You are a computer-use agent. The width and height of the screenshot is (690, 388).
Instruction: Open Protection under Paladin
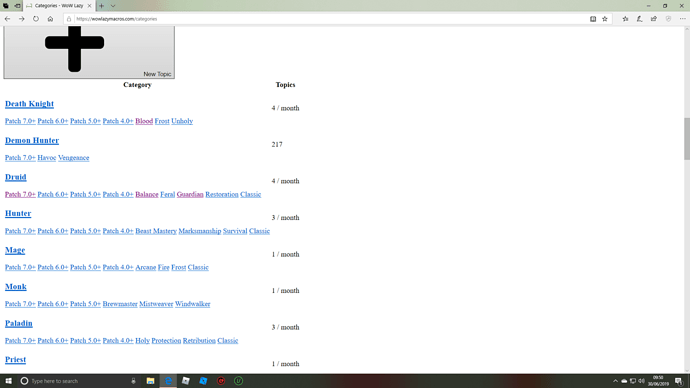click(x=166, y=340)
